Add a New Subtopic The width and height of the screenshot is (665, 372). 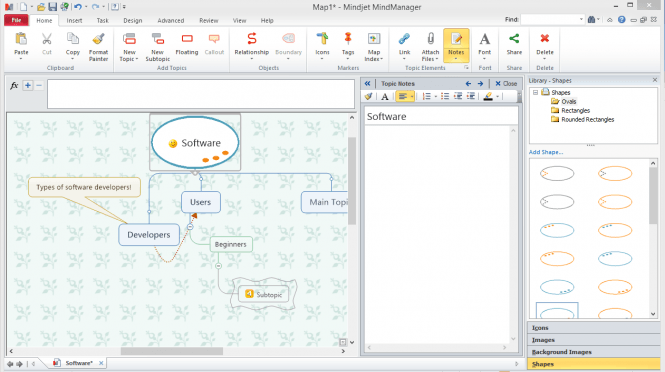tap(157, 47)
